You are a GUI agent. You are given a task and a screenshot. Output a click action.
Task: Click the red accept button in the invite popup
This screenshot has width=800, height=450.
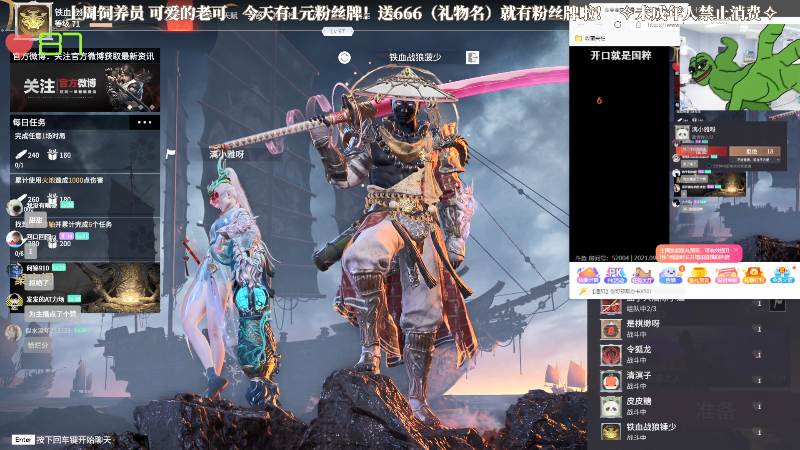pos(703,152)
